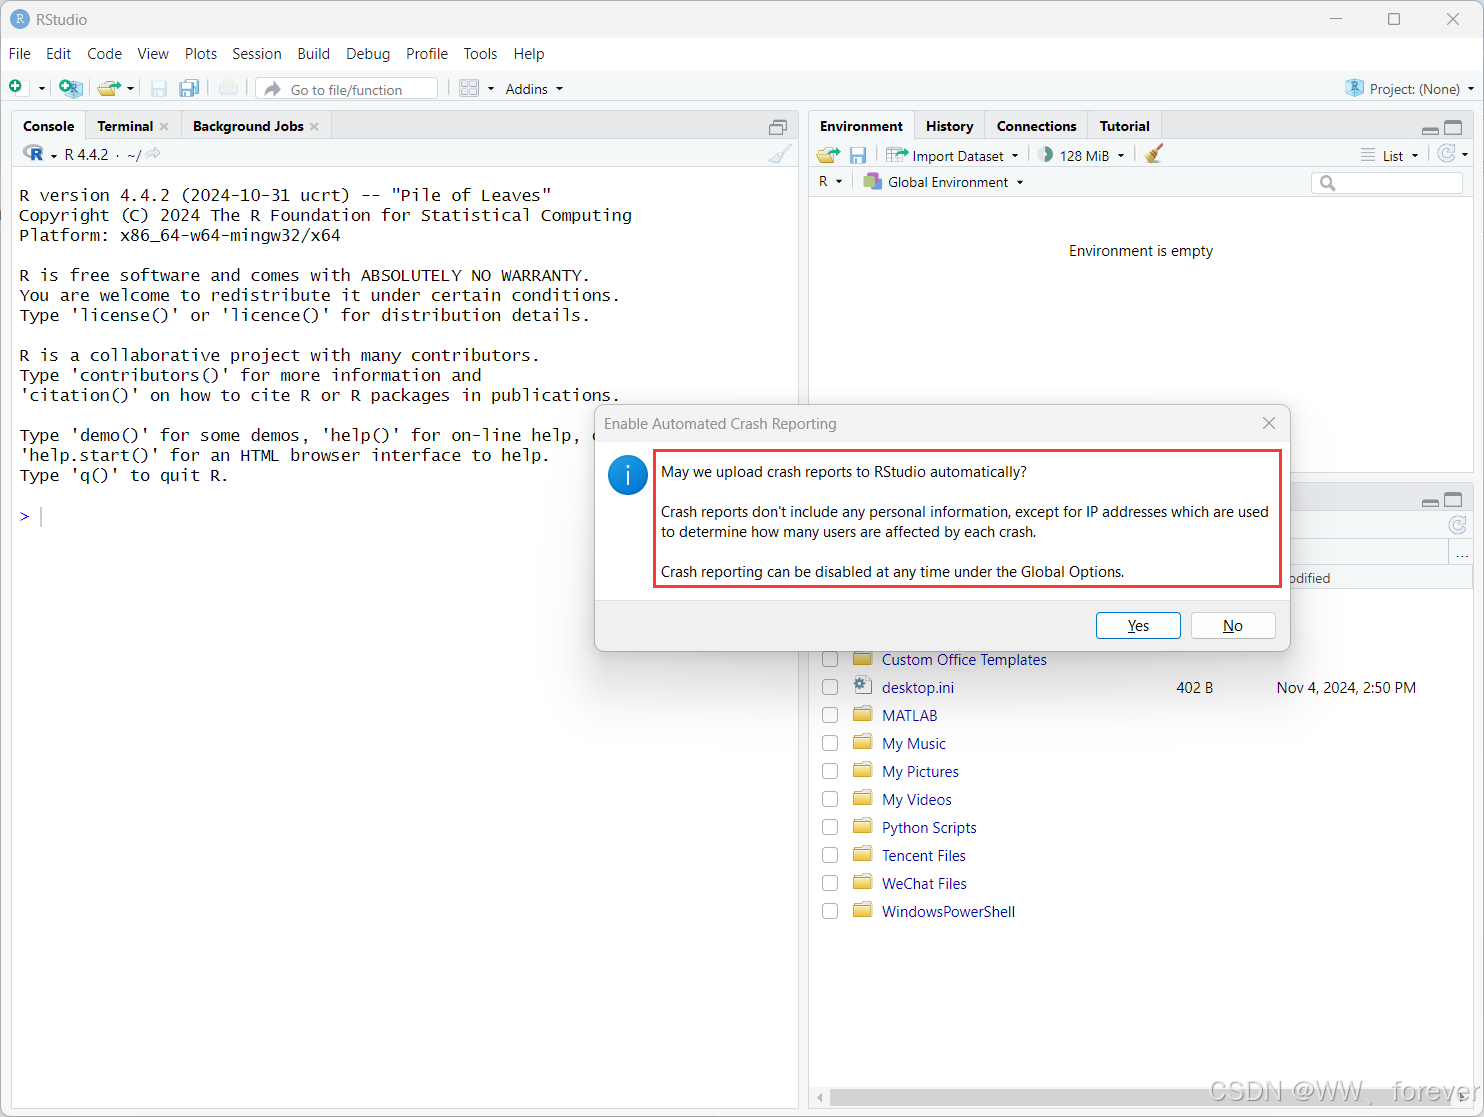1484x1117 pixels.
Task: Click the Save all documents icon
Action: (189, 88)
